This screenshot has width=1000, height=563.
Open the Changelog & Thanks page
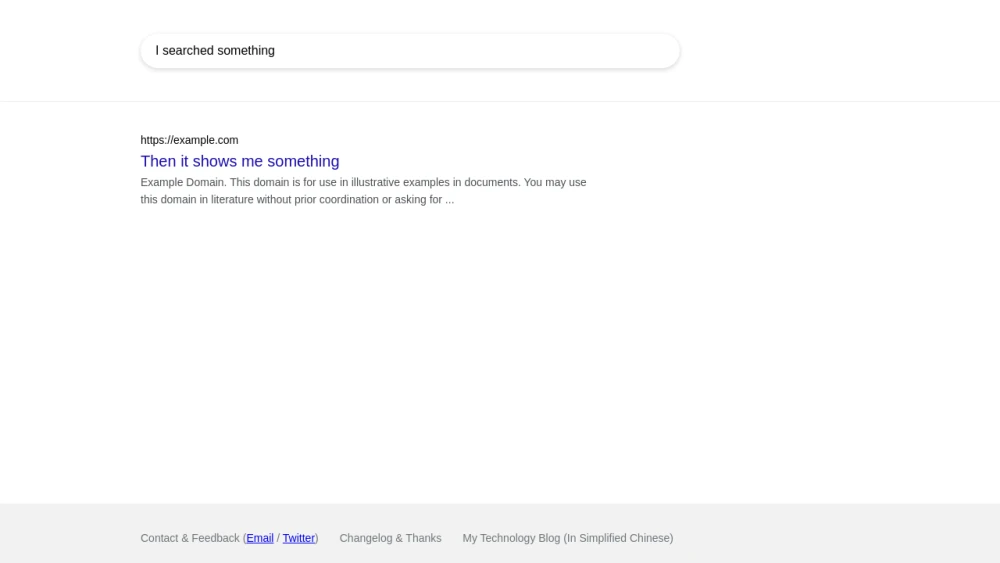point(390,538)
